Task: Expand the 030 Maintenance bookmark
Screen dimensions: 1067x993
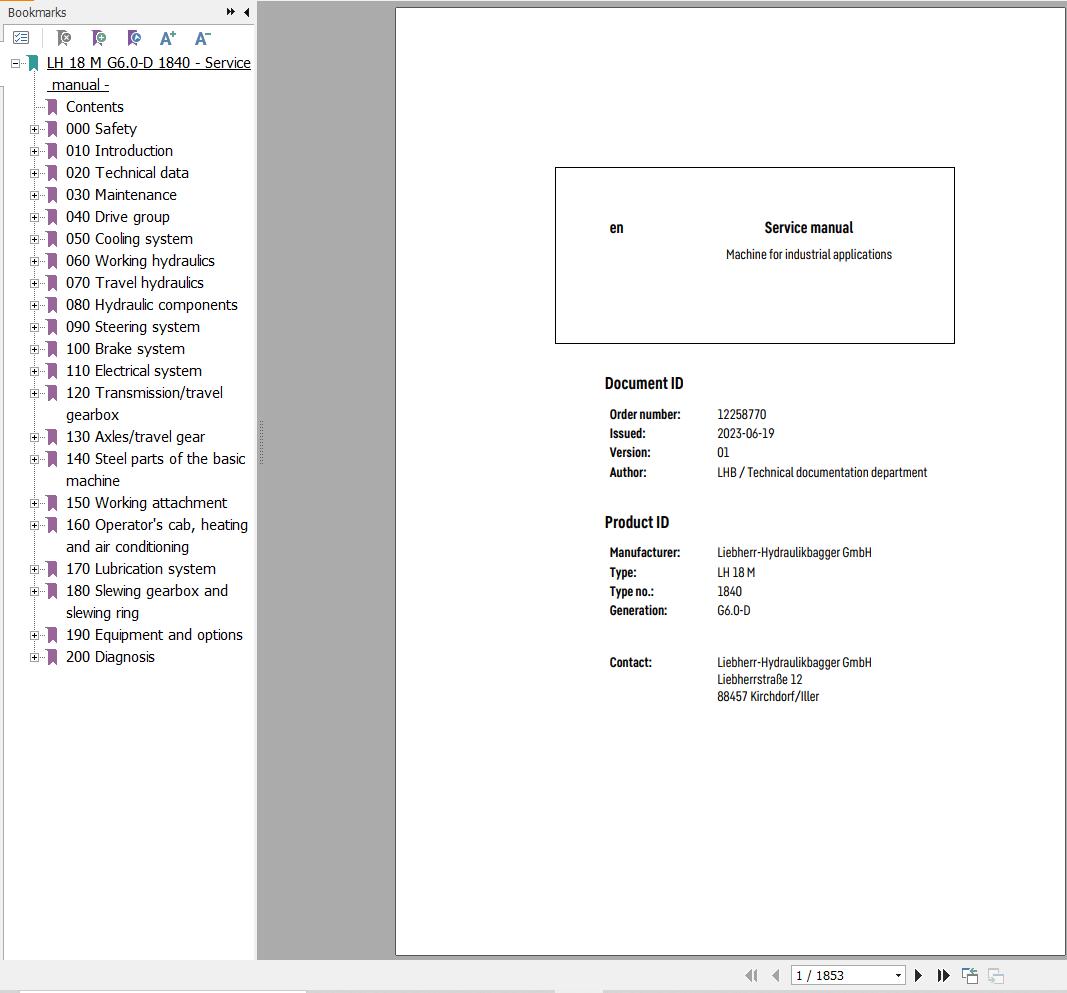Action: click(34, 195)
